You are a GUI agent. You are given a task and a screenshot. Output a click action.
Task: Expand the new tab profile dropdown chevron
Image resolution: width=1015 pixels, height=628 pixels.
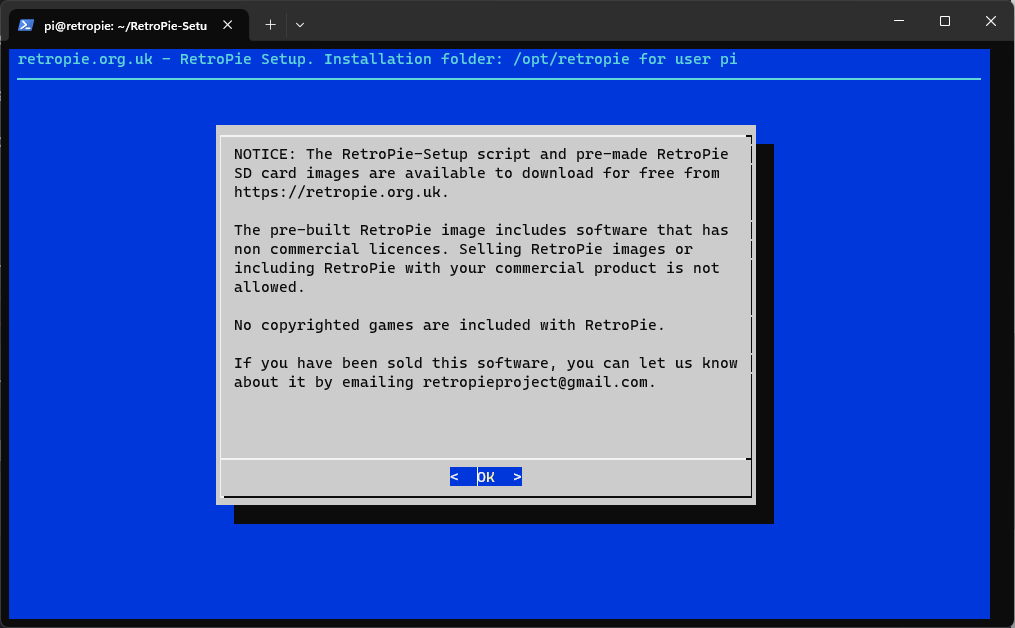pyautogui.click(x=300, y=24)
